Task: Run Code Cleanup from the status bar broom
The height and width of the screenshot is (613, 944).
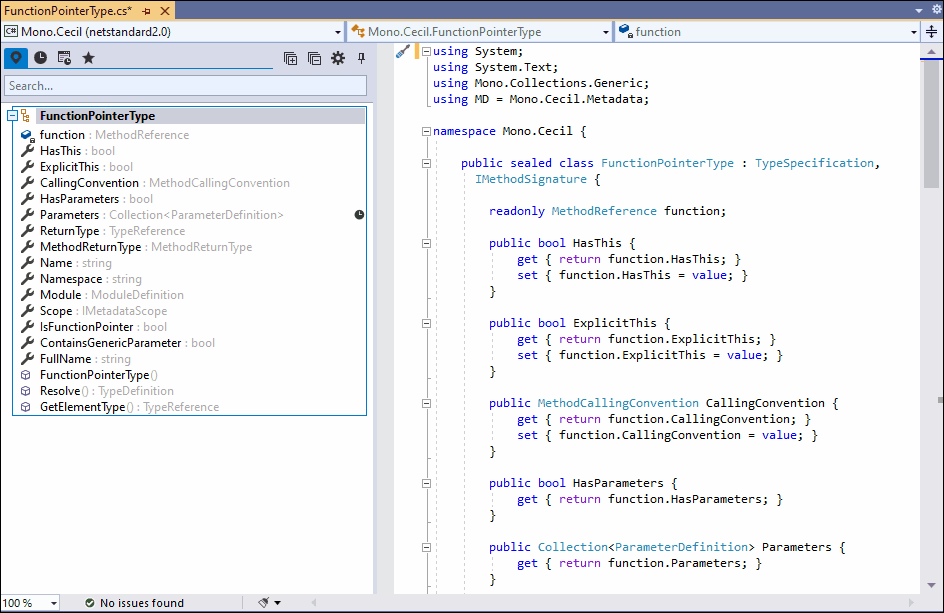Action: point(262,602)
